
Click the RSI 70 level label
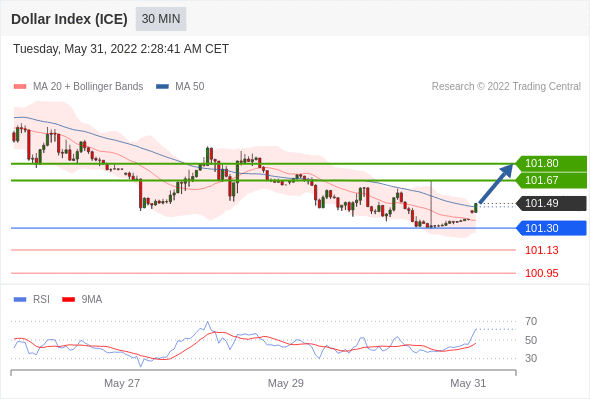click(531, 321)
